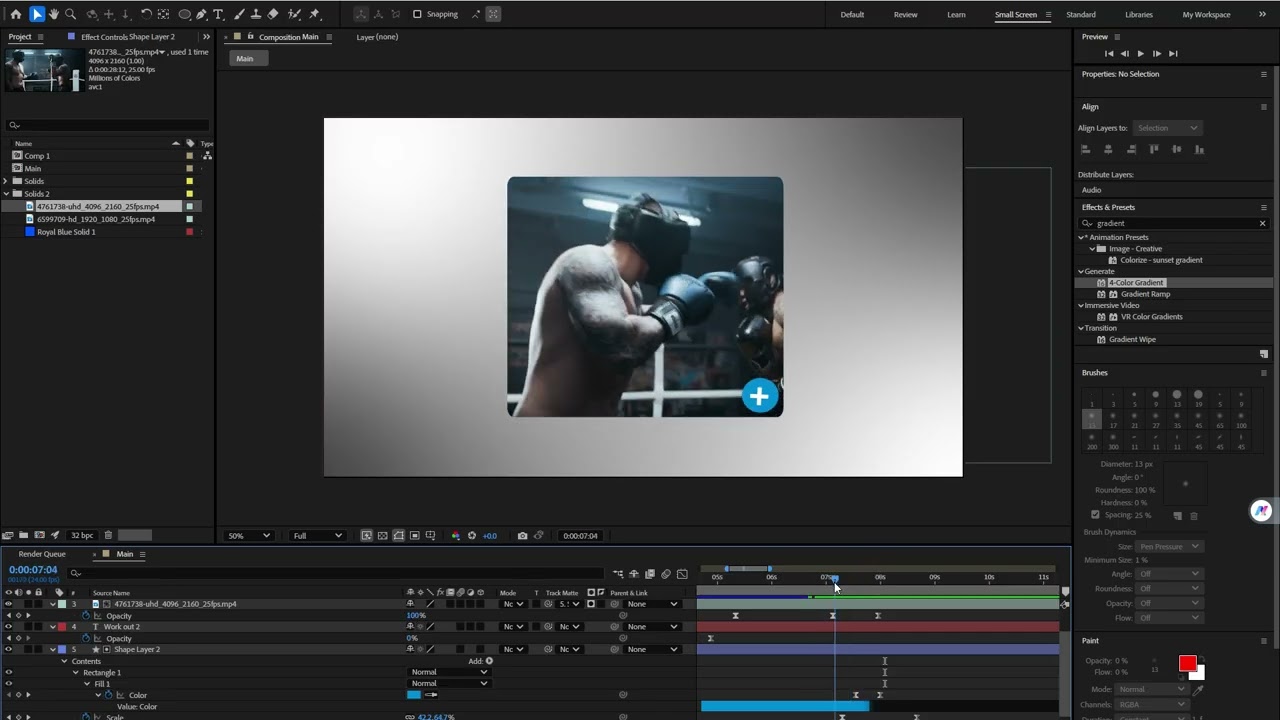Screen dimensions: 1280x720
Task: Switch to the Learn workspace
Action: click(956, 15)
